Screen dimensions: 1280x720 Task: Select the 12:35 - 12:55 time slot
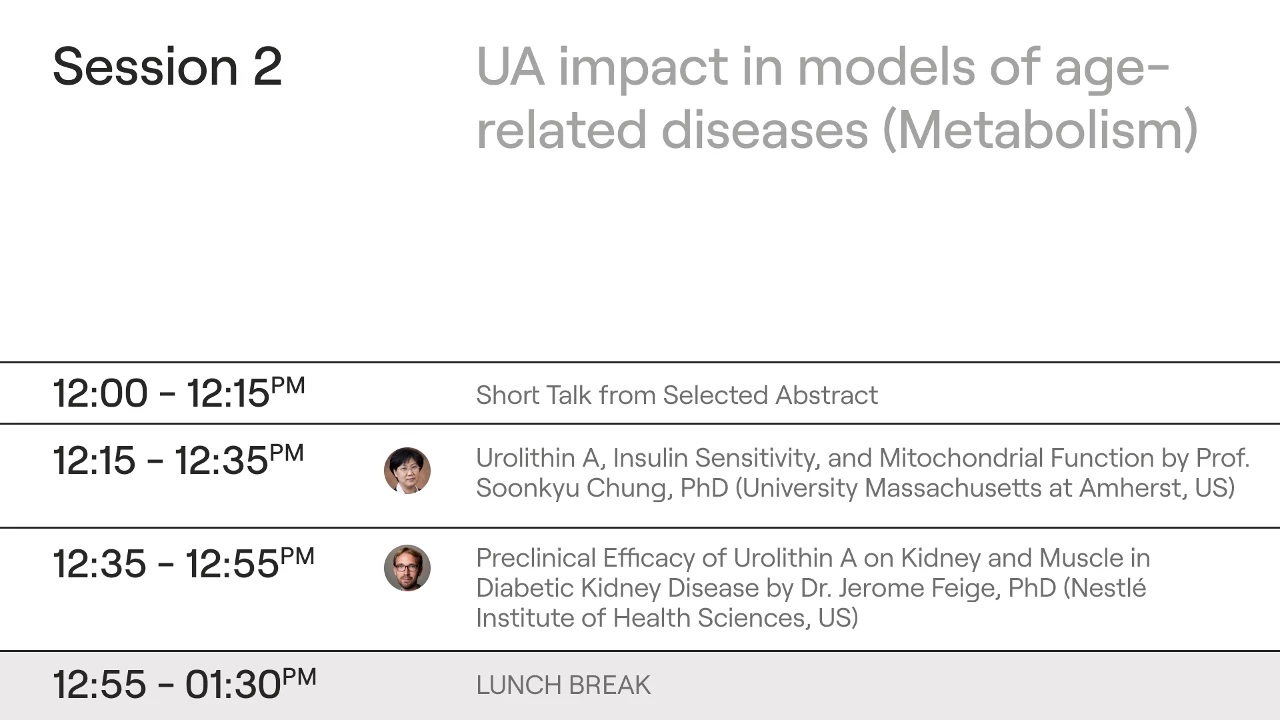(183, 562)
